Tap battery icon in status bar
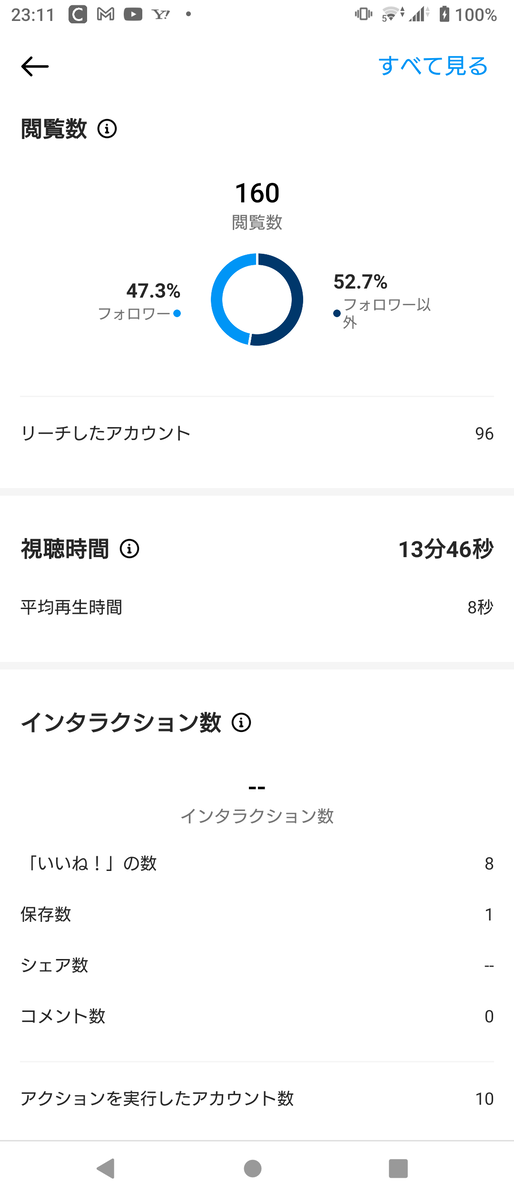The image size is (514, 1200). click(x=444, y=15)
